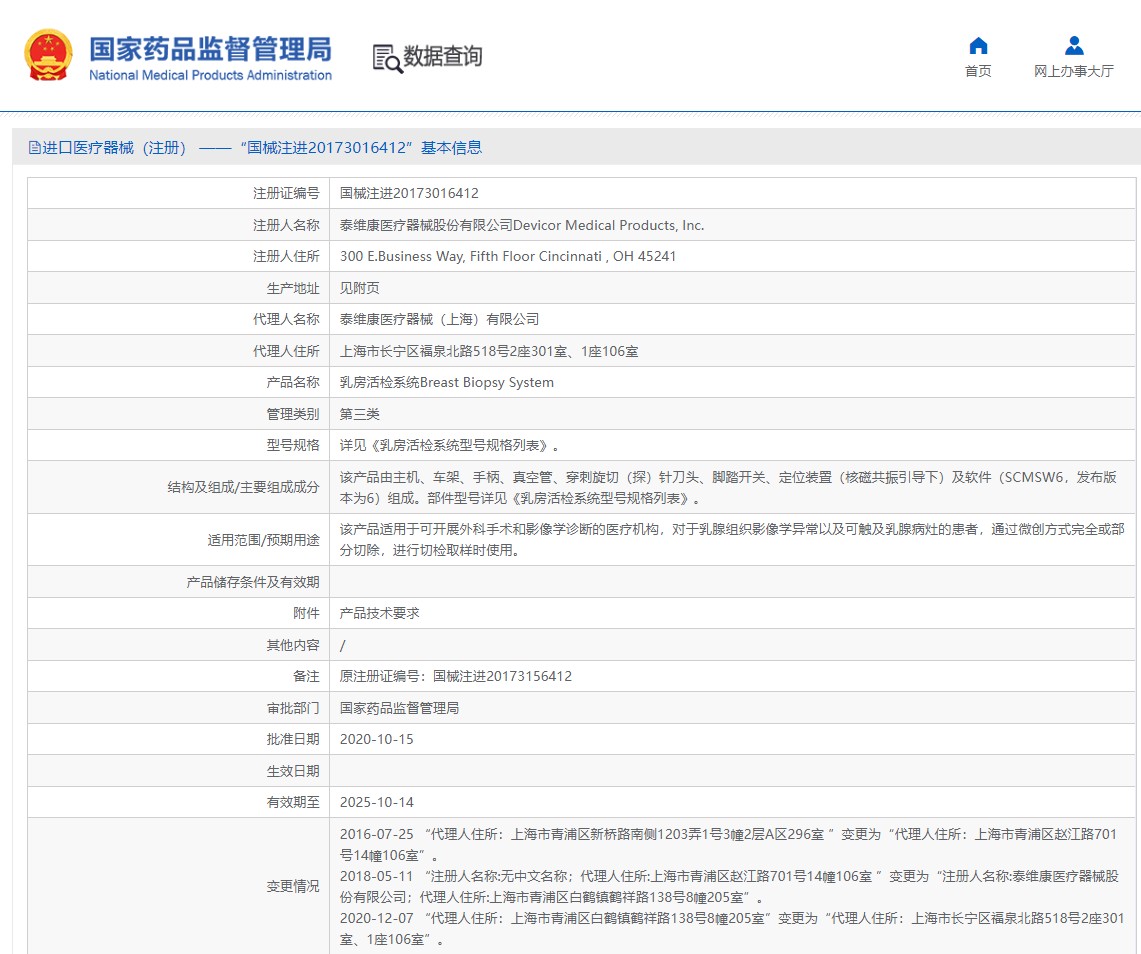Select product name Breast Biopsy System
Viewport: 1141px width, 954px height.
coord(447,383)
